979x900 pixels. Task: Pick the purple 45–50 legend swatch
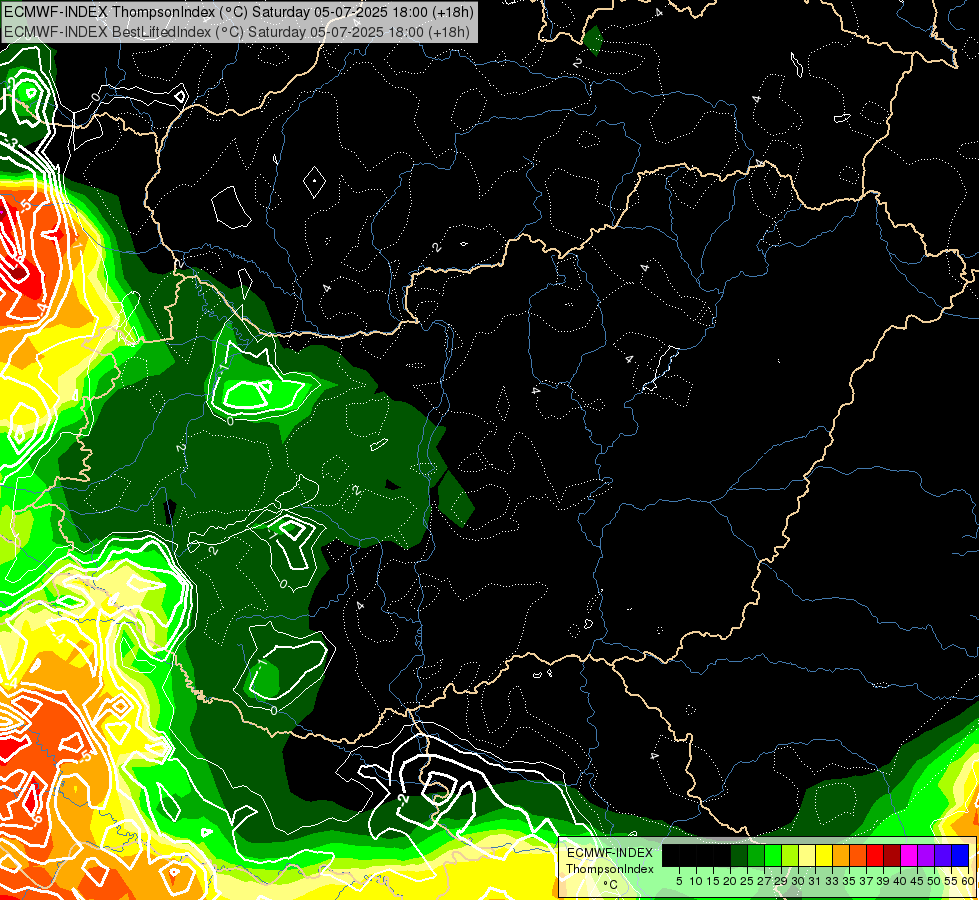(x=926, y=856)
